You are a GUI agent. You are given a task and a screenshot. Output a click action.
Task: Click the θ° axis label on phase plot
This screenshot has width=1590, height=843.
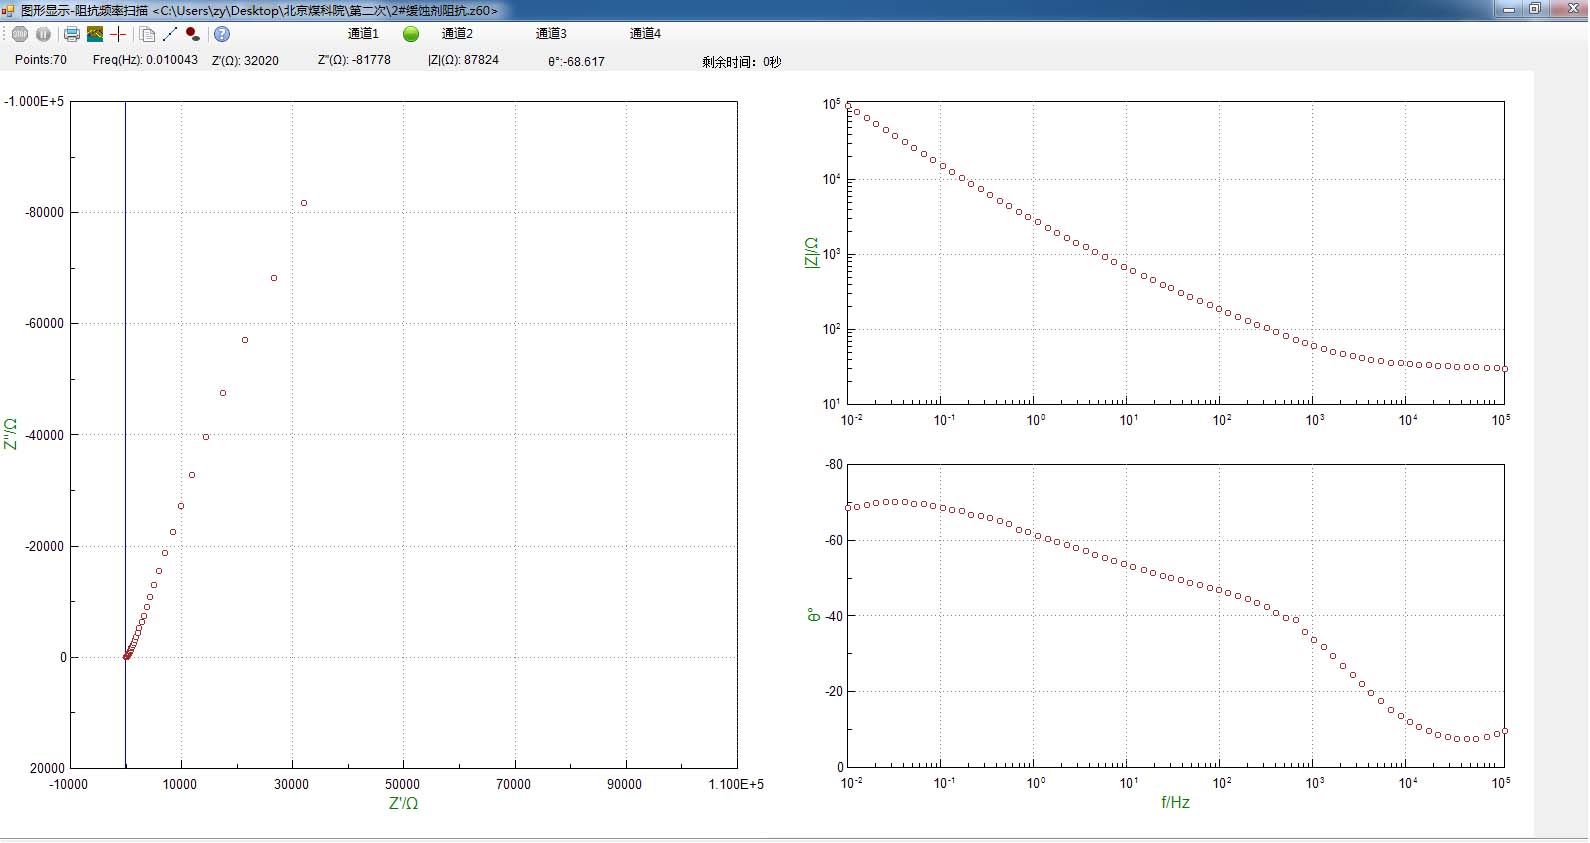[x=813, y=615]
